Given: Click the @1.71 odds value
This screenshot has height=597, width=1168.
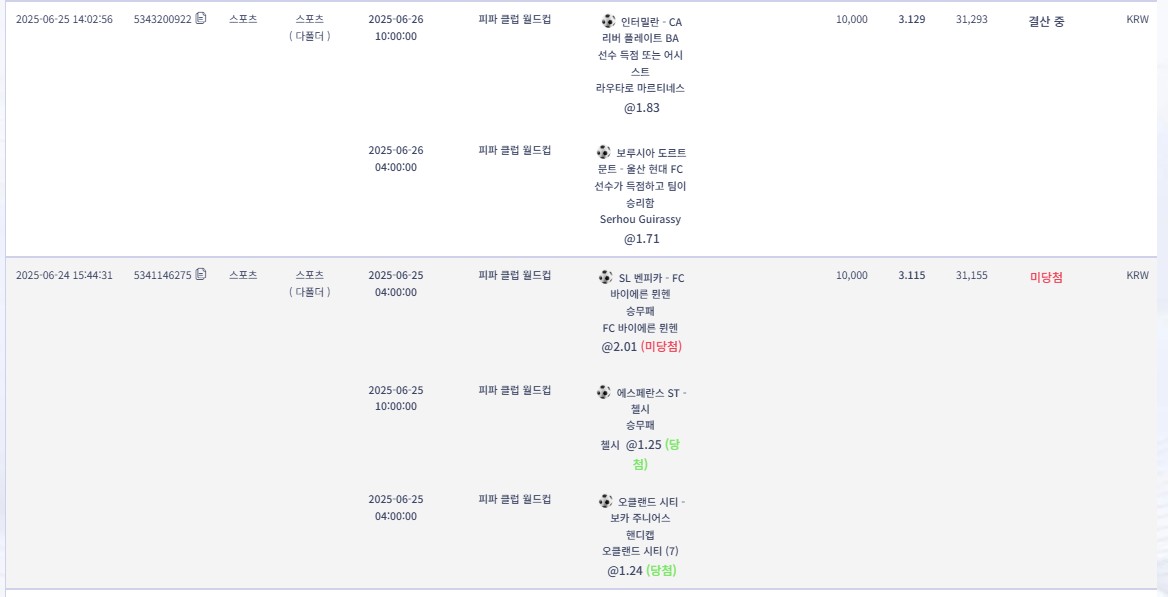Looking at the screenshot, I should (642, 239).
